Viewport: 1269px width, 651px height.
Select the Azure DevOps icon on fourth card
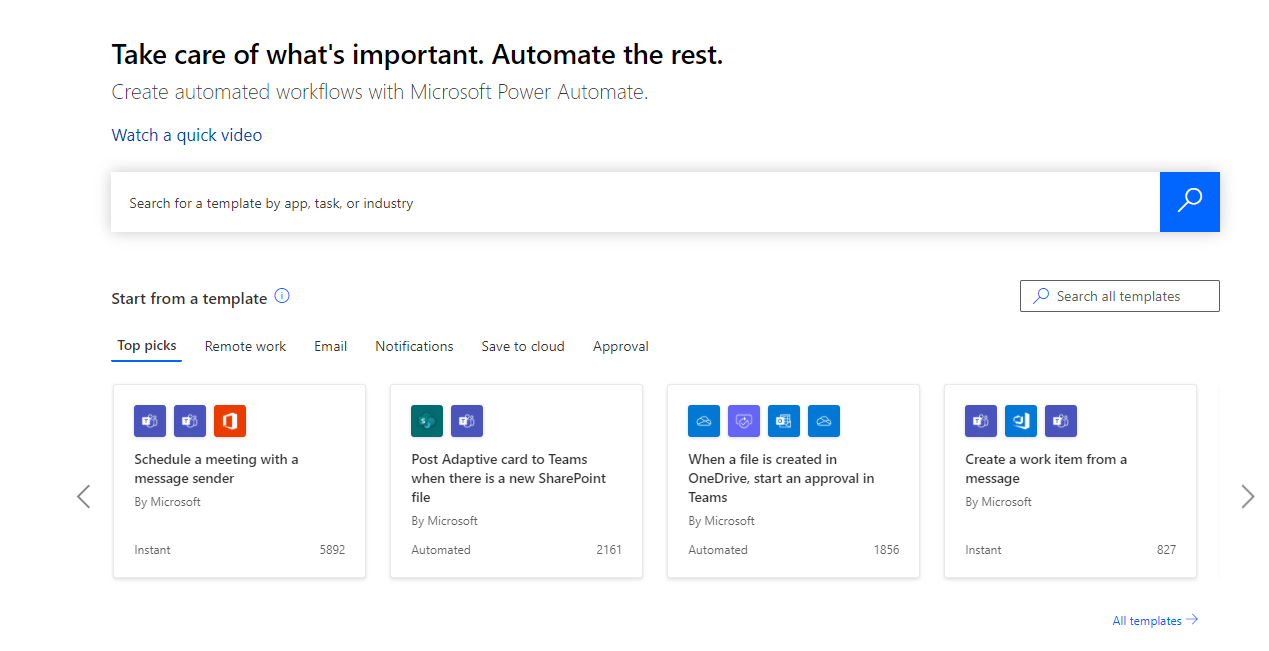[1020, 421]
